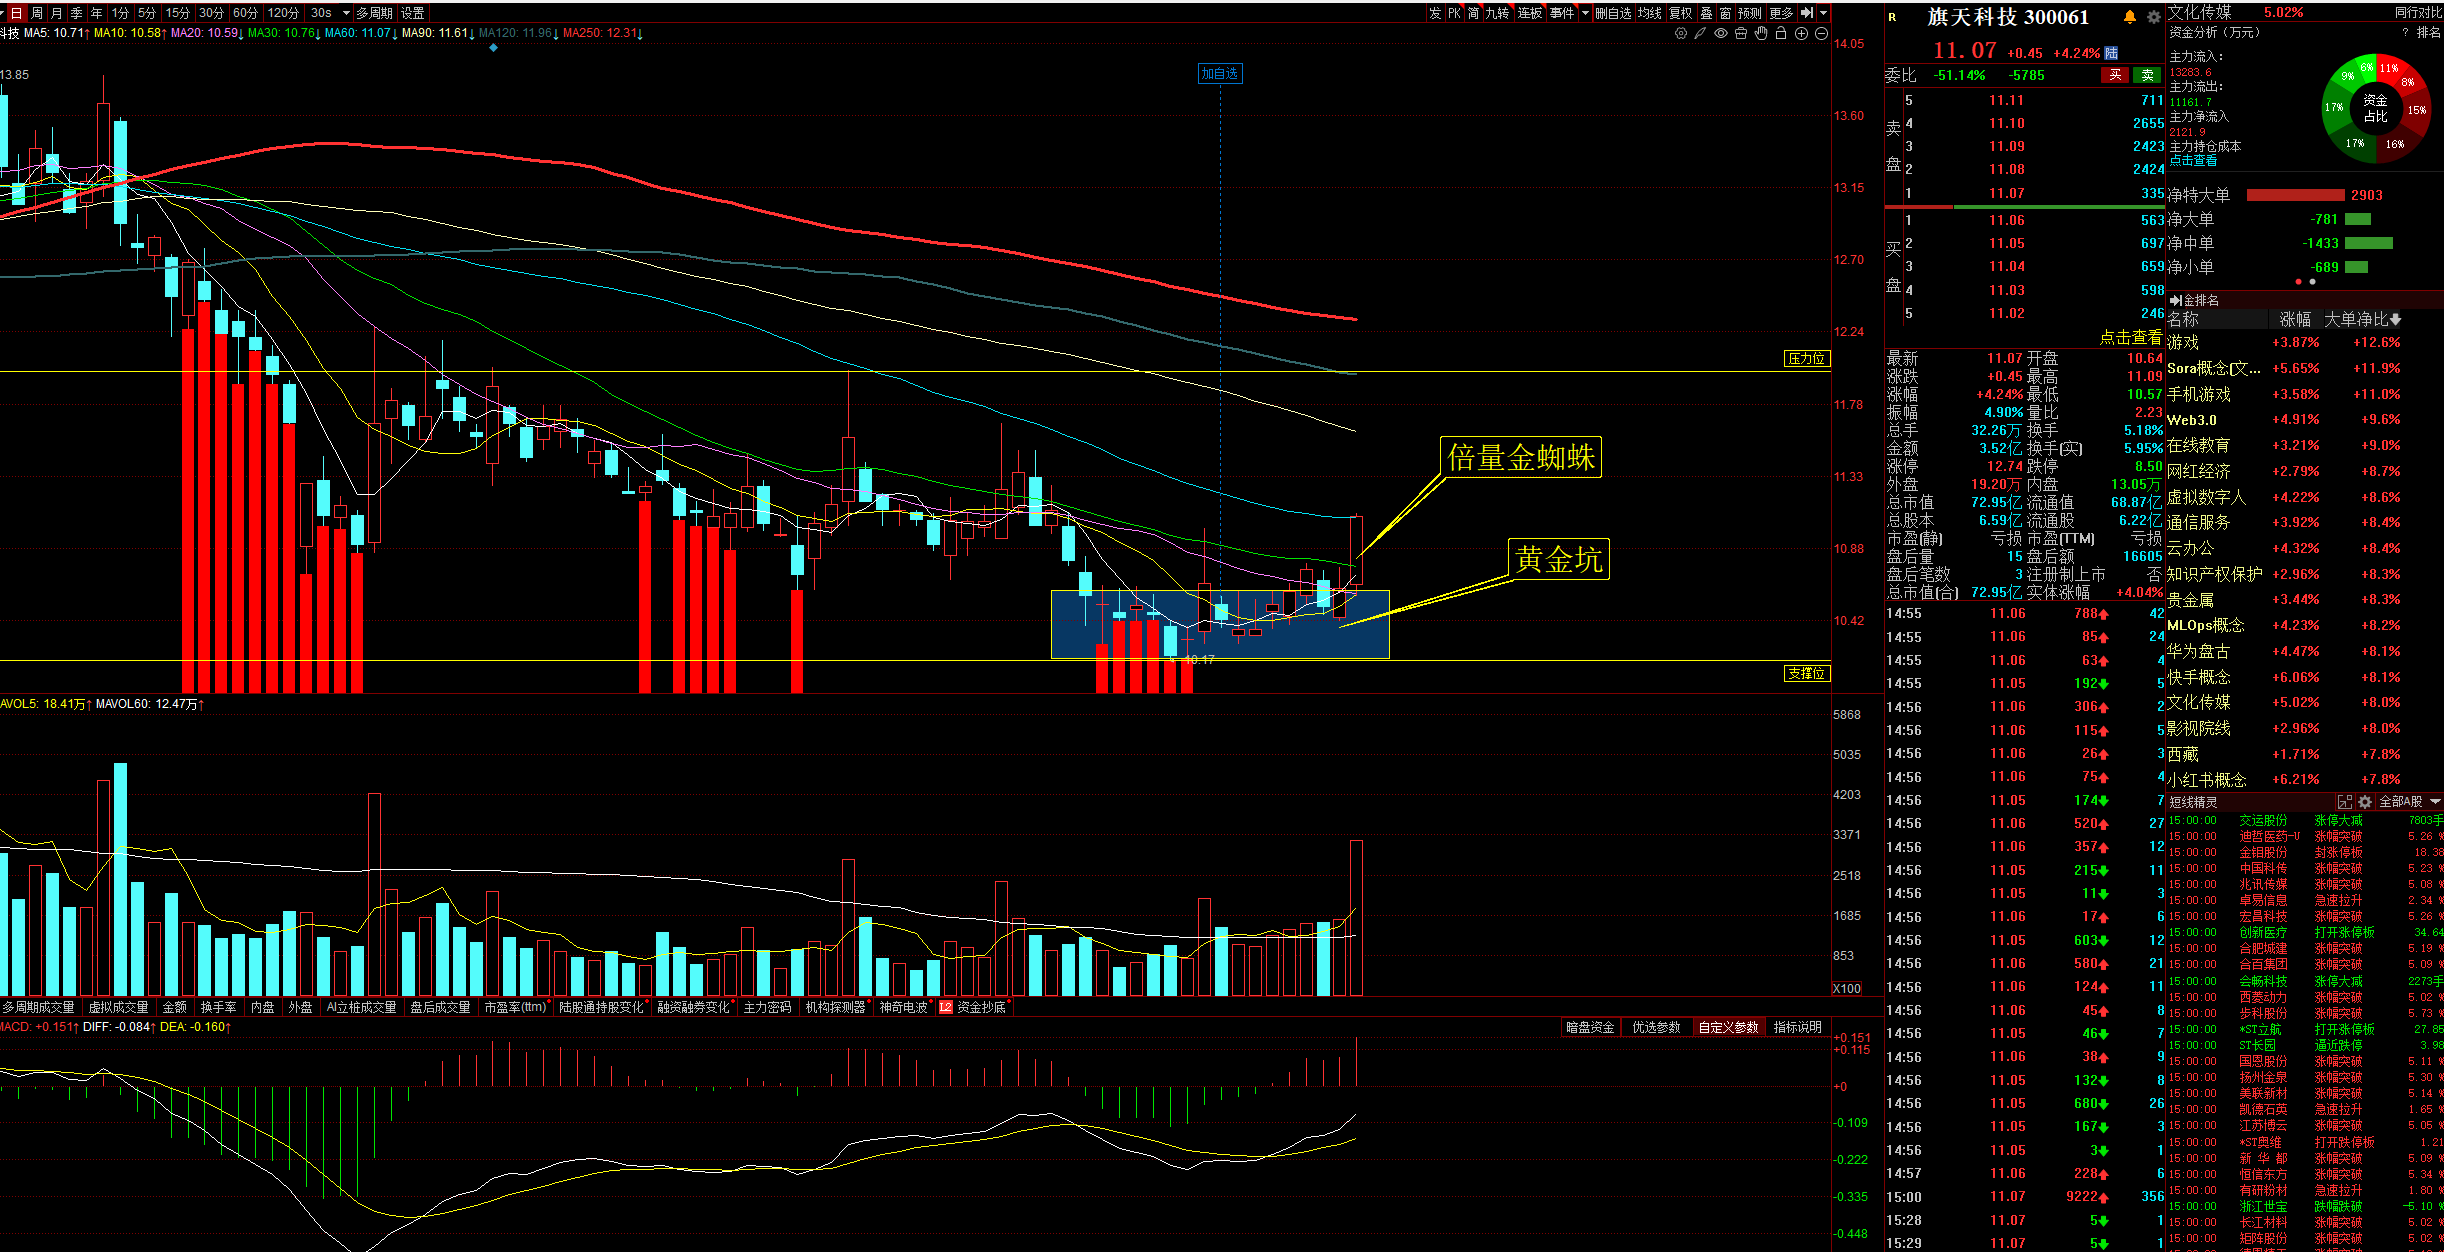
Task: Click the 资金占比 pie chart
Action: click(2374, 108)
